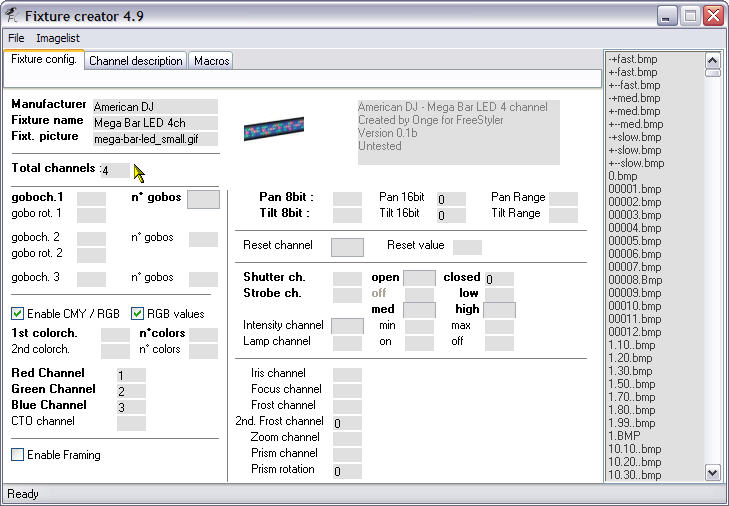This screenshot has width=729, height=506.
Task: Click the Iris channel input field
Action: tap(347, 375)
